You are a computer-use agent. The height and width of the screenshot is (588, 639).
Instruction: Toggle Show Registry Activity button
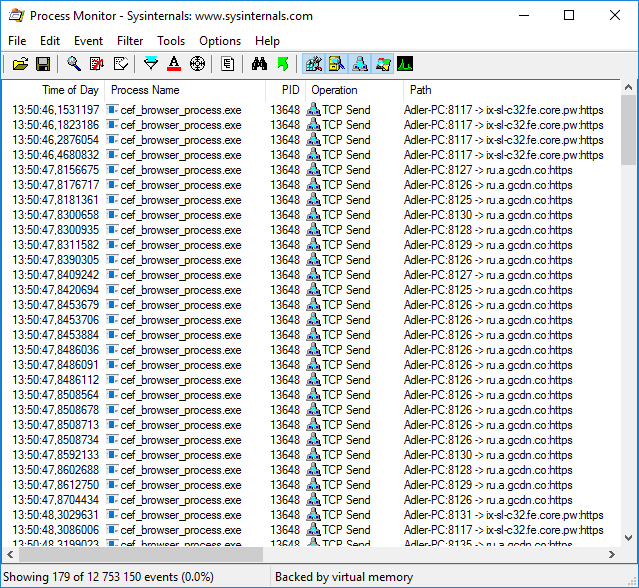[x=313, y=64]
